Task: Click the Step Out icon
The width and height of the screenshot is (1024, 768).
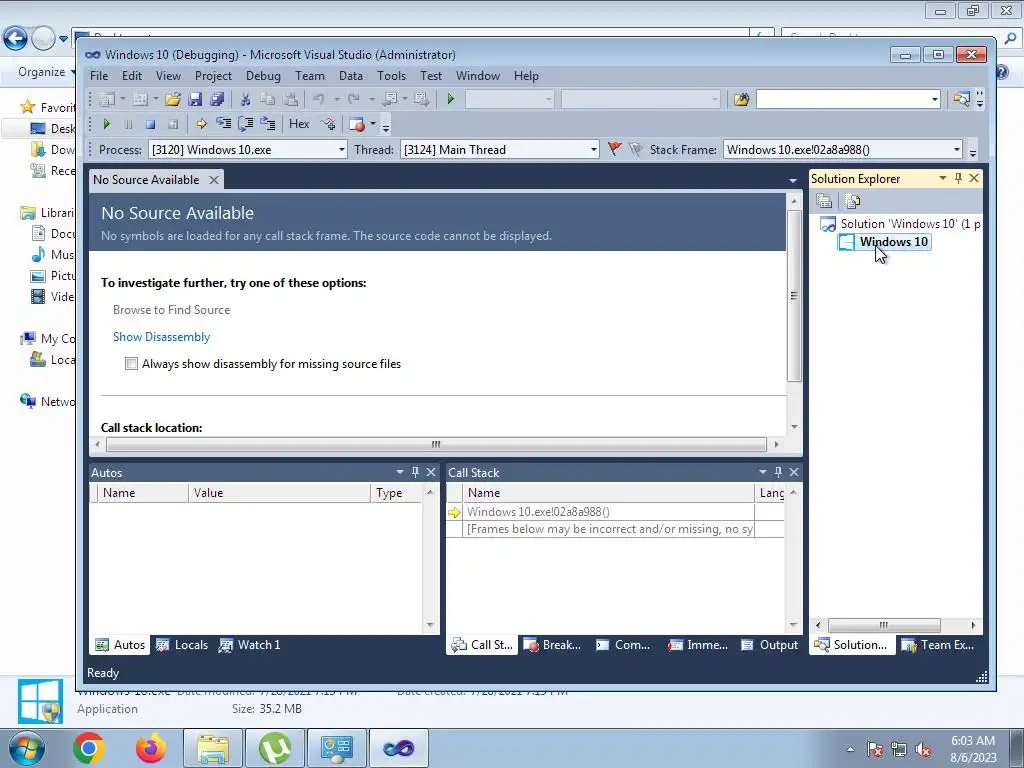Action: click(268, 123)
